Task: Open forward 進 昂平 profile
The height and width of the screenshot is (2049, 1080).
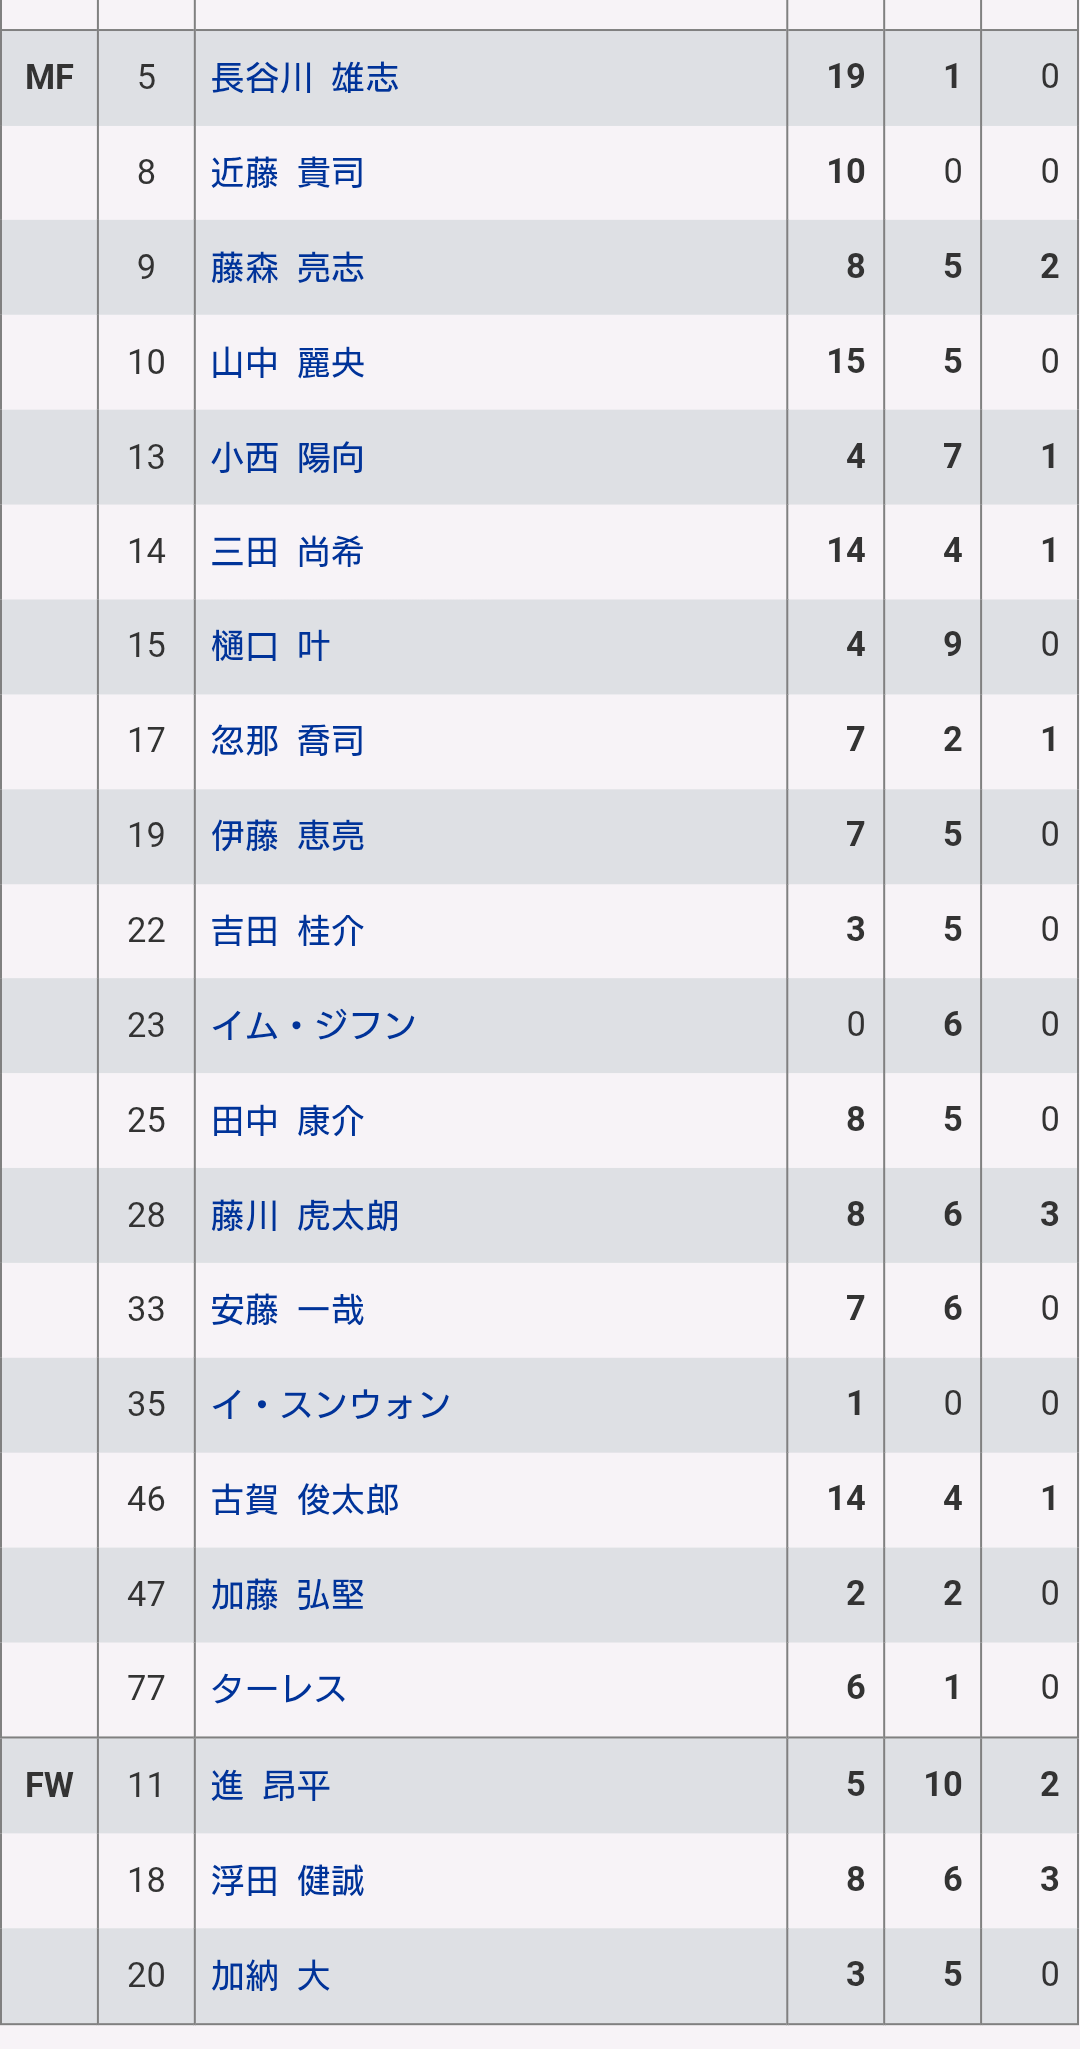Action: (x=270, y=1785)
